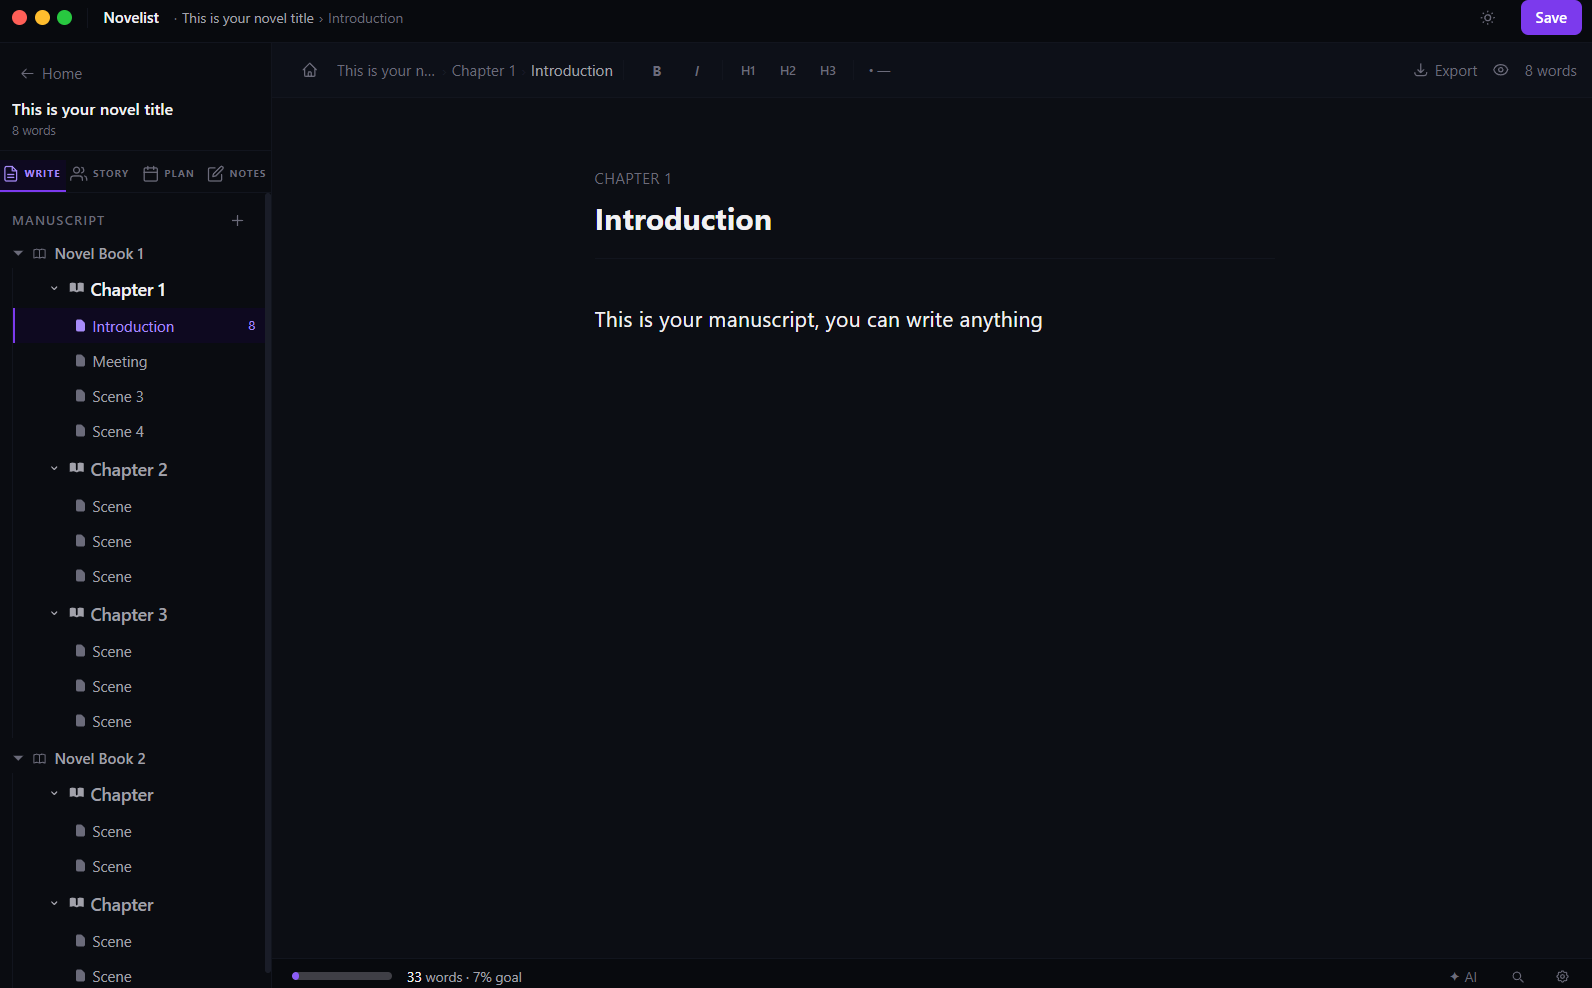The width and height of the screenshot is (1592, 988).
Task: Select the Meeting scene in the manuscript
Action: tap(120, 362)
